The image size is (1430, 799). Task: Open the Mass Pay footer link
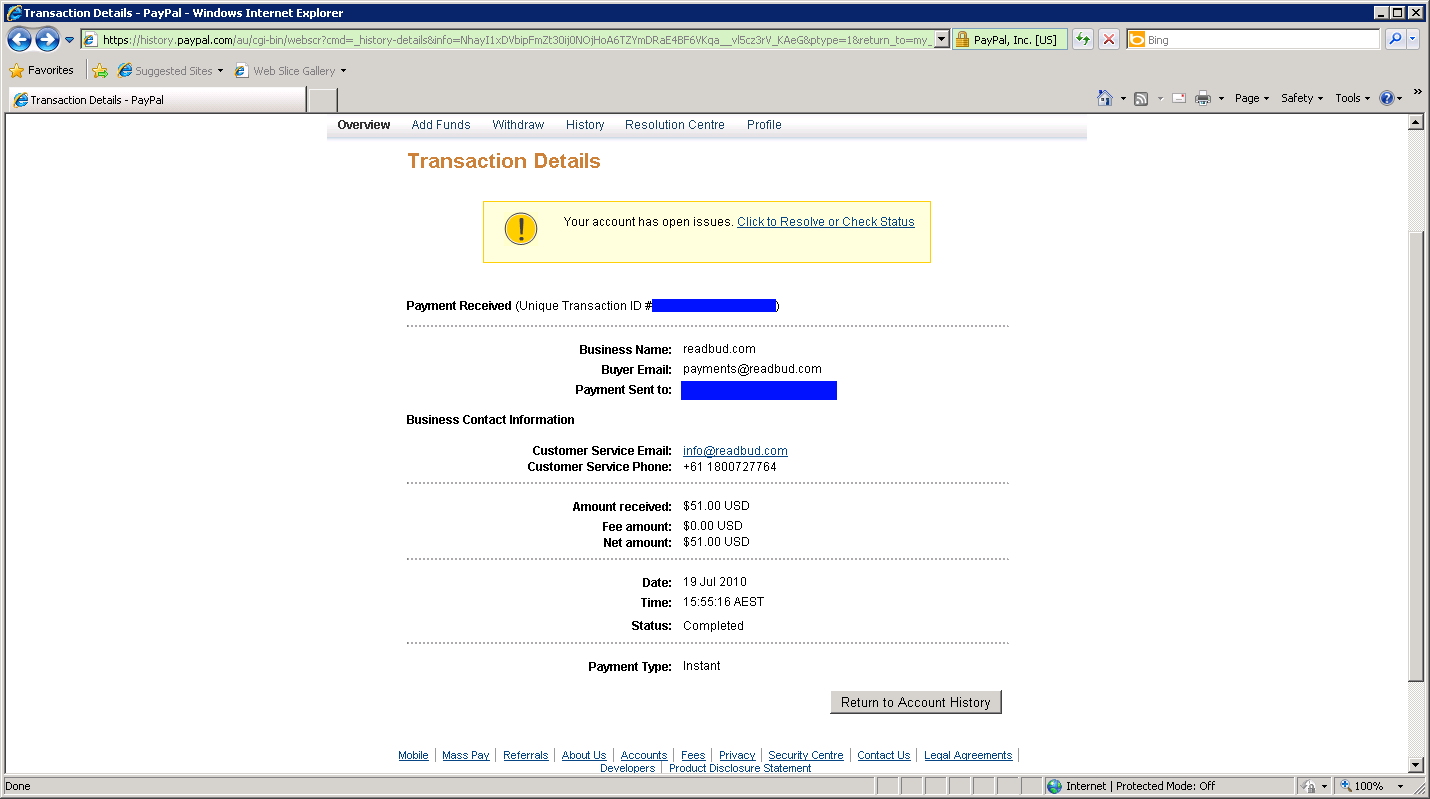[466, 755]
